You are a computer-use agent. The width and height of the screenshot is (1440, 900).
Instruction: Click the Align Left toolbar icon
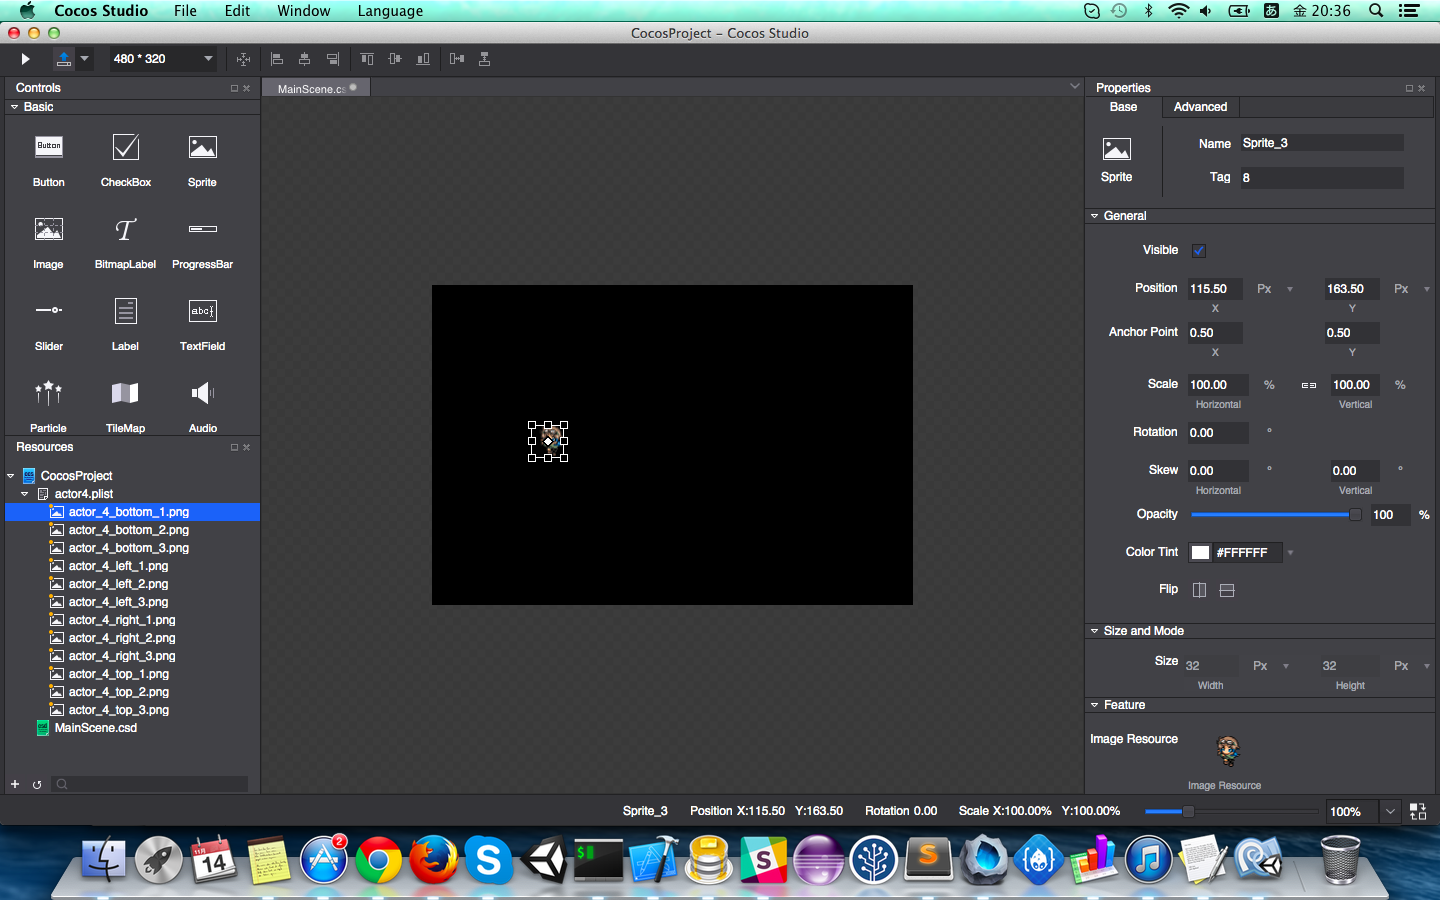point(277,59)
